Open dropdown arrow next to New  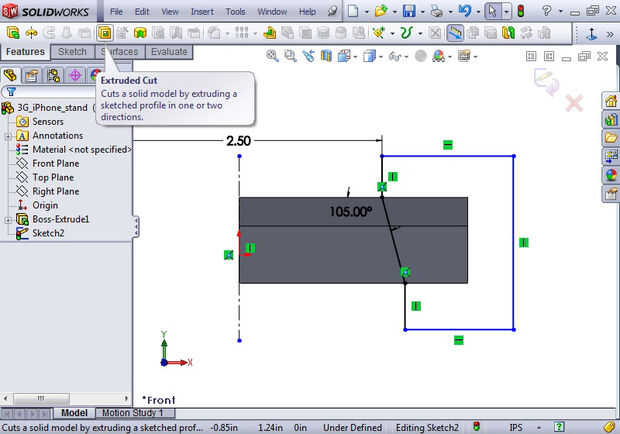click(x=367, y=12)
